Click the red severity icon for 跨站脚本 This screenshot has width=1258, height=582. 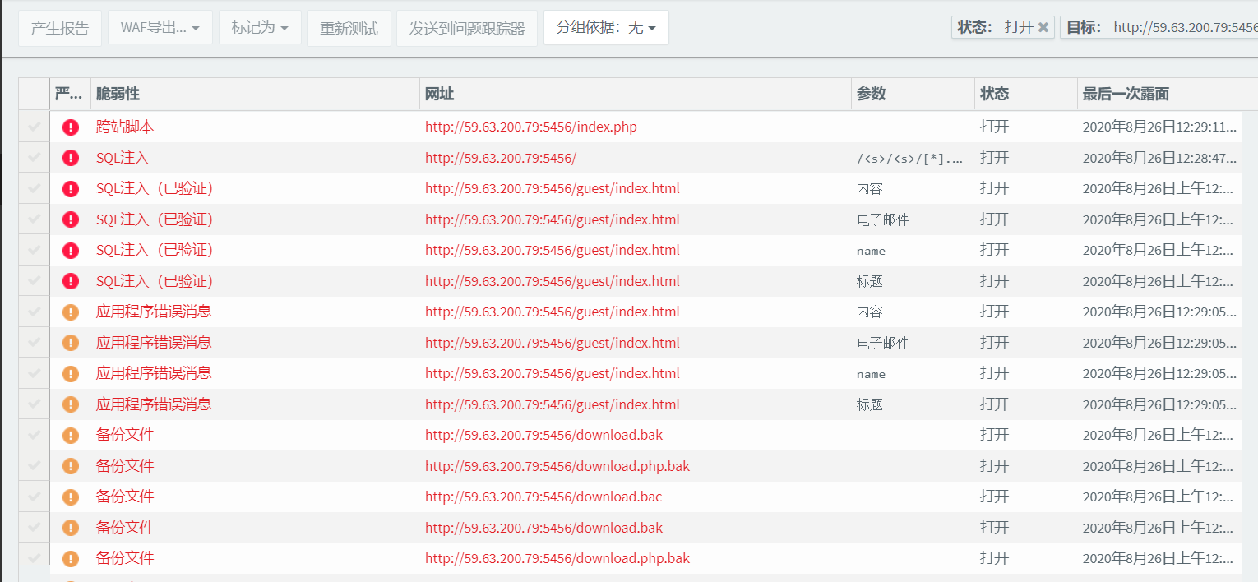pos(70,127)
